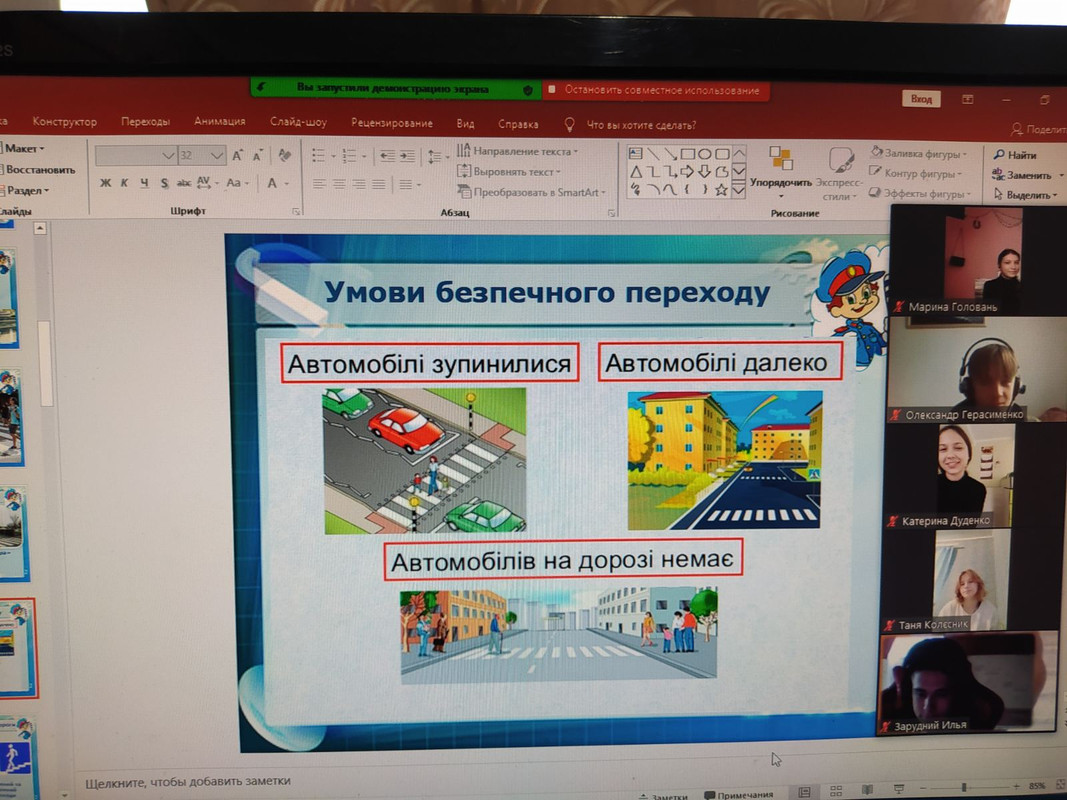
Task: Click the Вход sign-in button
Action: click(x=921, y=99)
